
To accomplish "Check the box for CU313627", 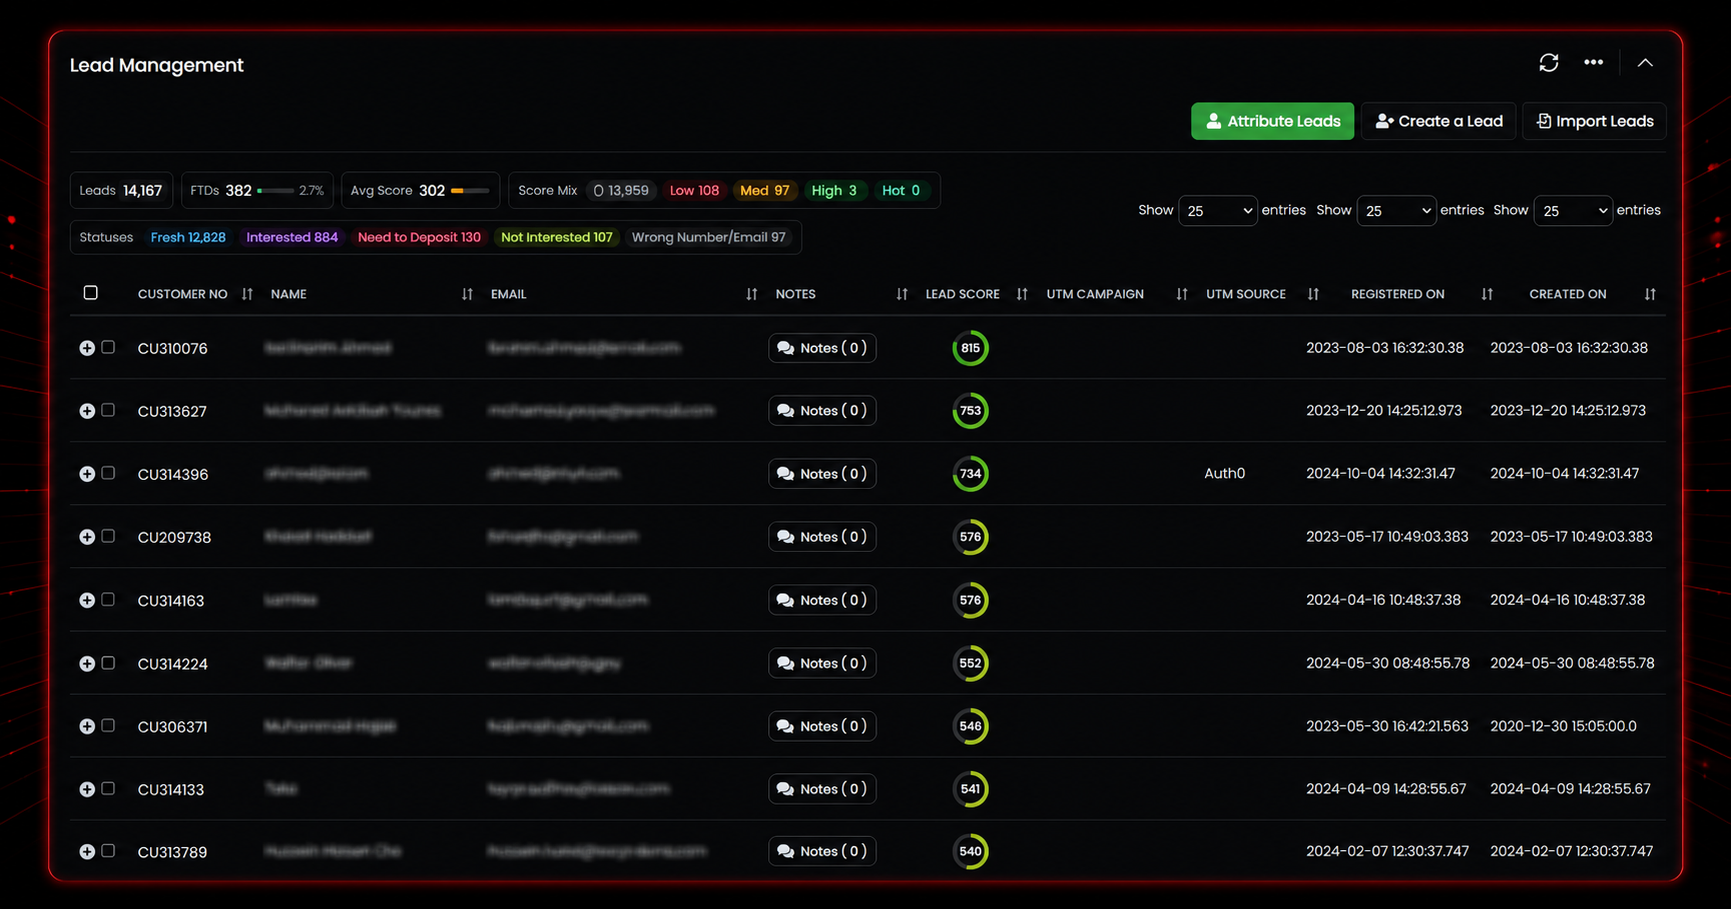I will [x=108, y=410].
